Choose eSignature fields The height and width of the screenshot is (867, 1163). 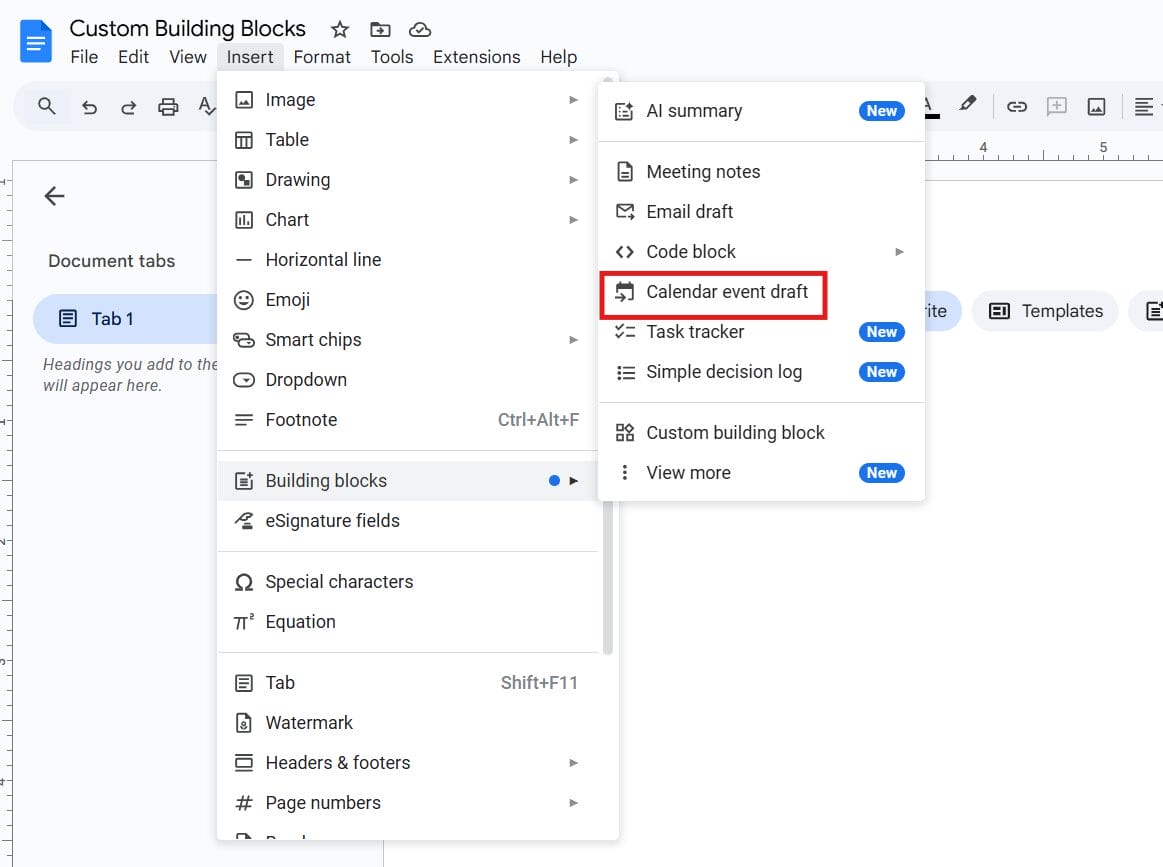click(407, 521)
